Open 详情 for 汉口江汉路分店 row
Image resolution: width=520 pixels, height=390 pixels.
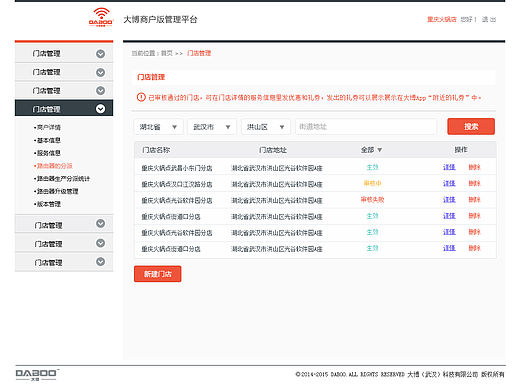(449, 183)
